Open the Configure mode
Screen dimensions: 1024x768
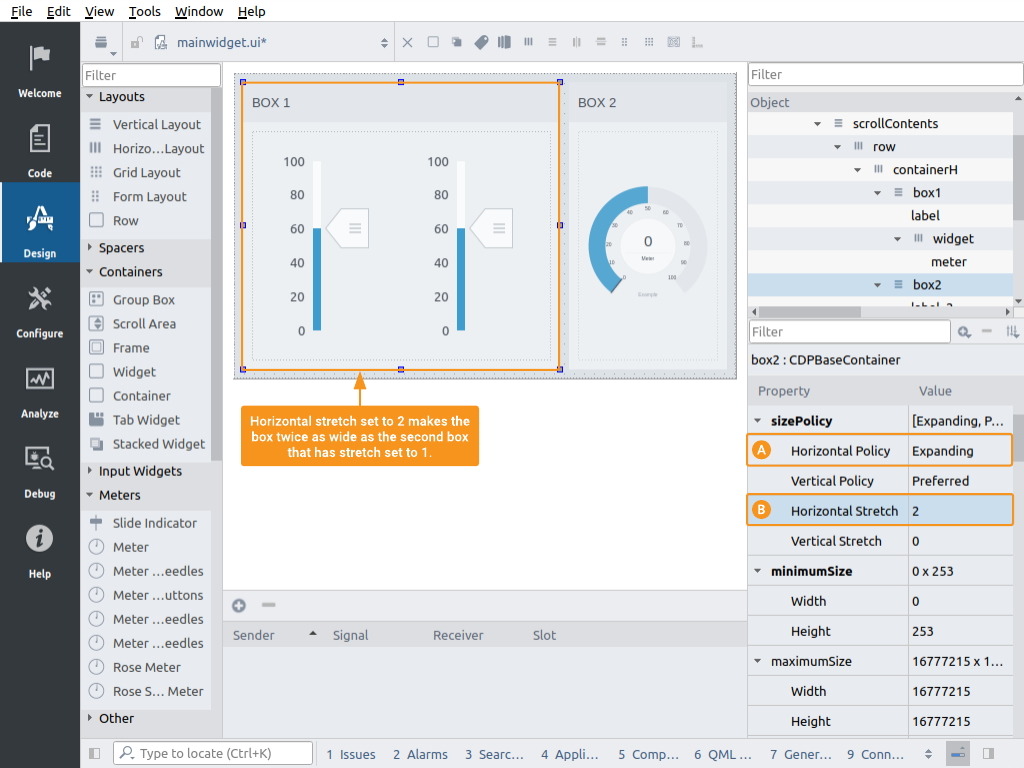point(40,311)
